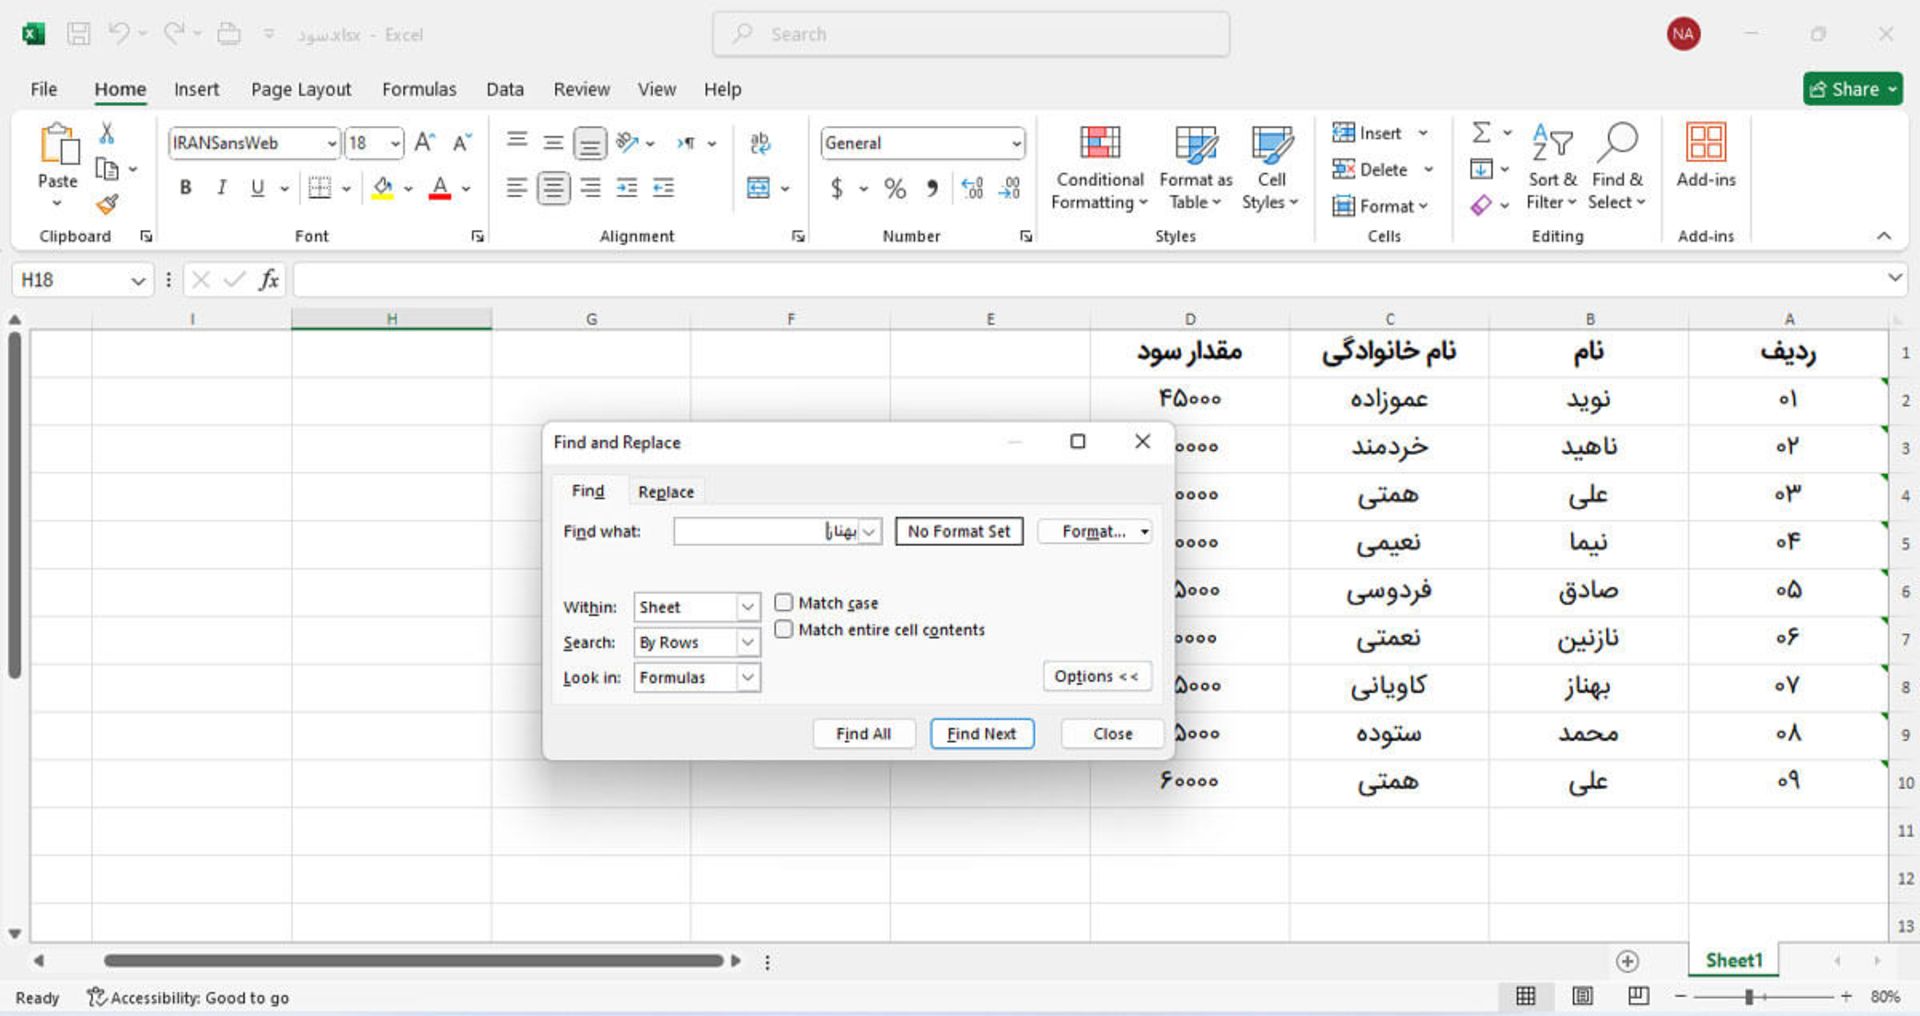Click the Wrap Text icon
Viewport: 1920px width, 1016px height.
click(x=760, y=143)
